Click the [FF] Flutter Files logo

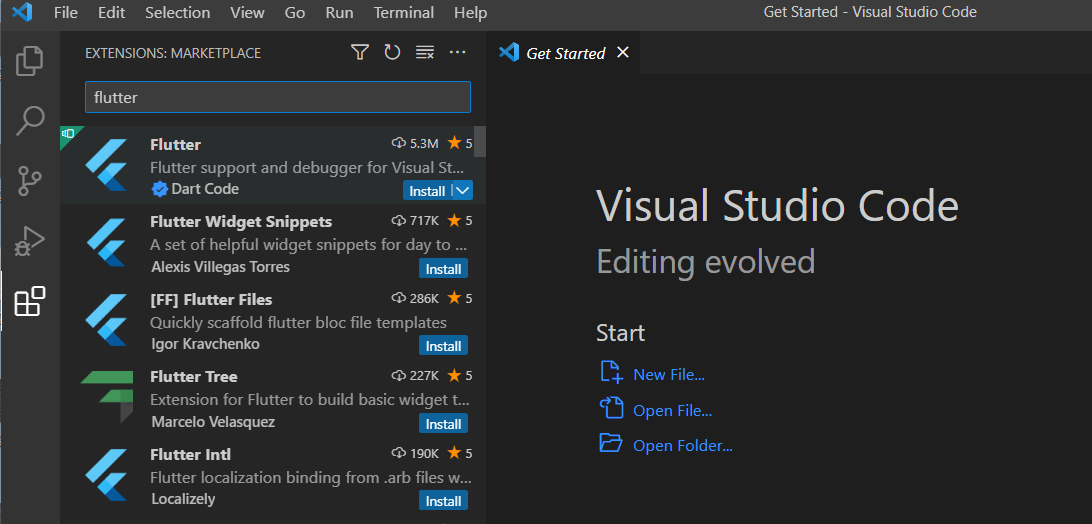tap(106, 320)
